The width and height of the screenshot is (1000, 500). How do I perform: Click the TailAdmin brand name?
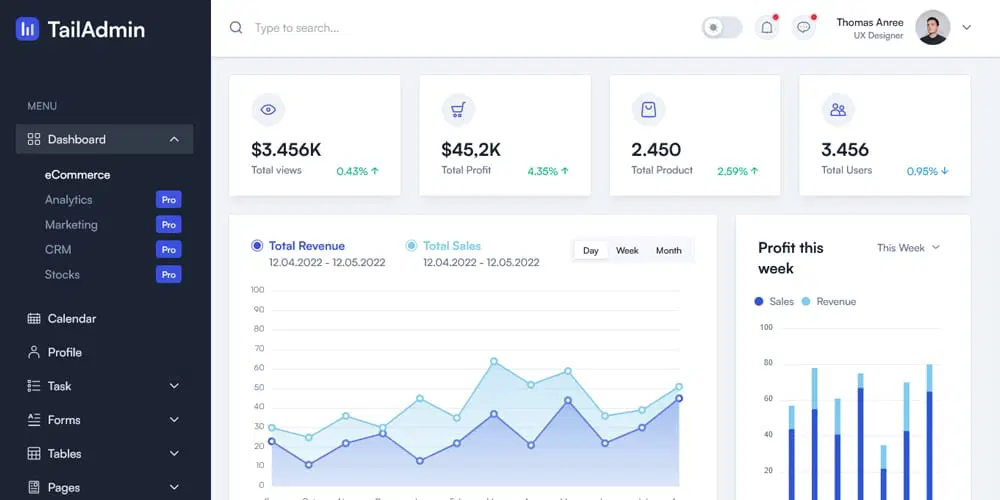click(x=96, y=29)
